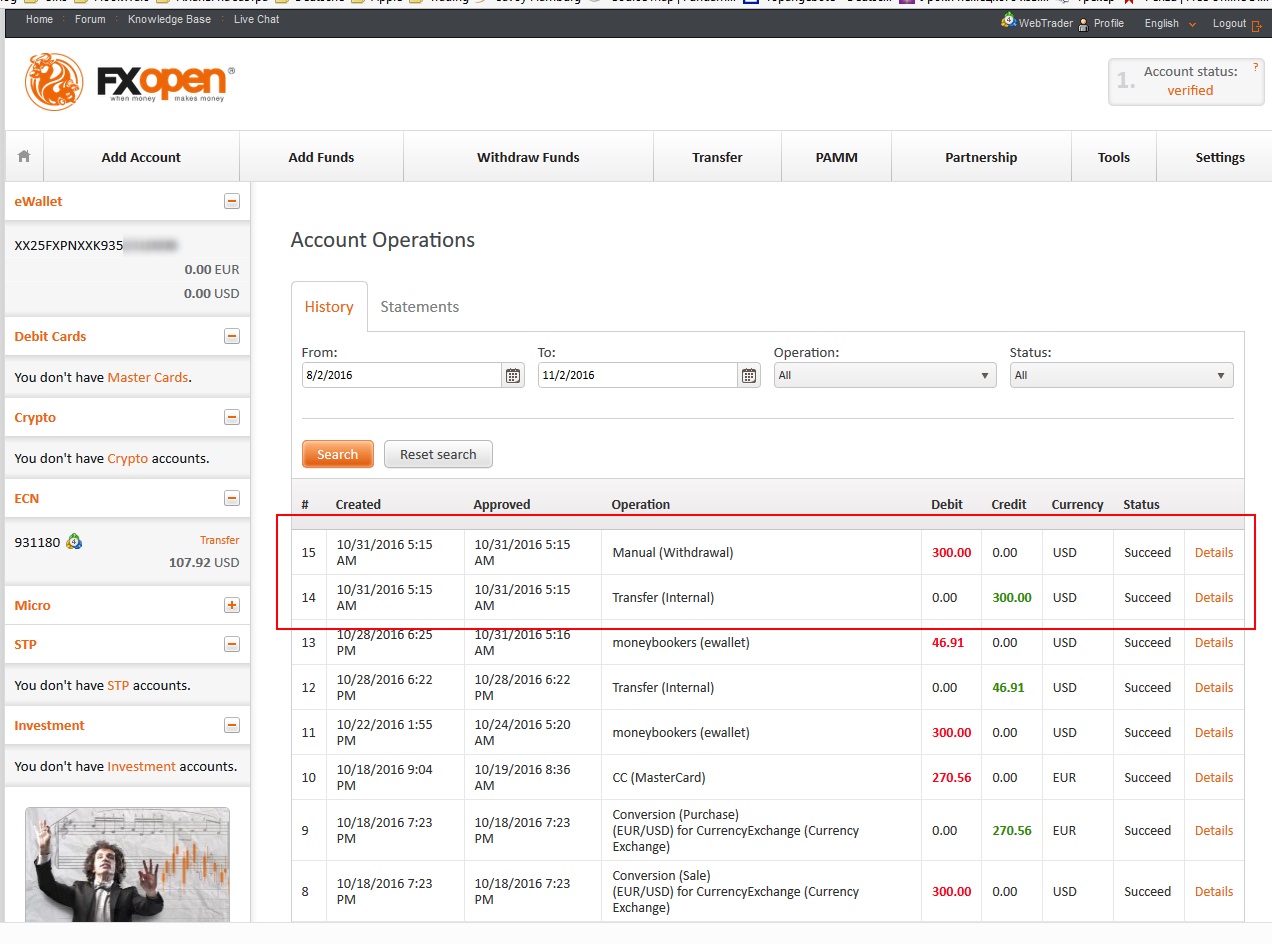Viewport: 1272px width, 944px height.
Task: Open Details for operation 10 CC MasterCard
Action: coord(1214,777)
